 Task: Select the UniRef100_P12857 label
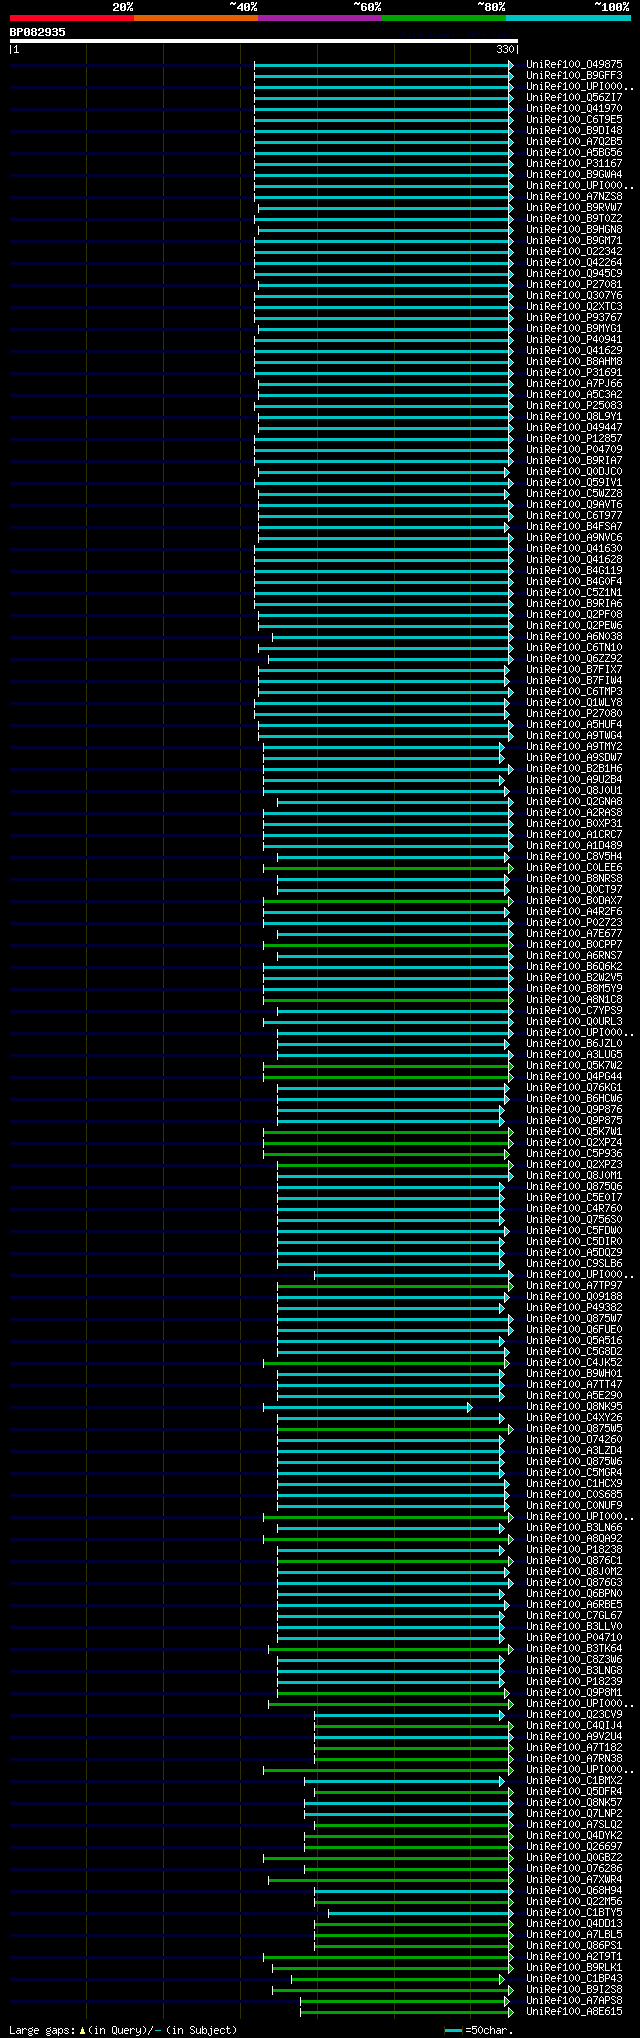click(x=574, y=438)
